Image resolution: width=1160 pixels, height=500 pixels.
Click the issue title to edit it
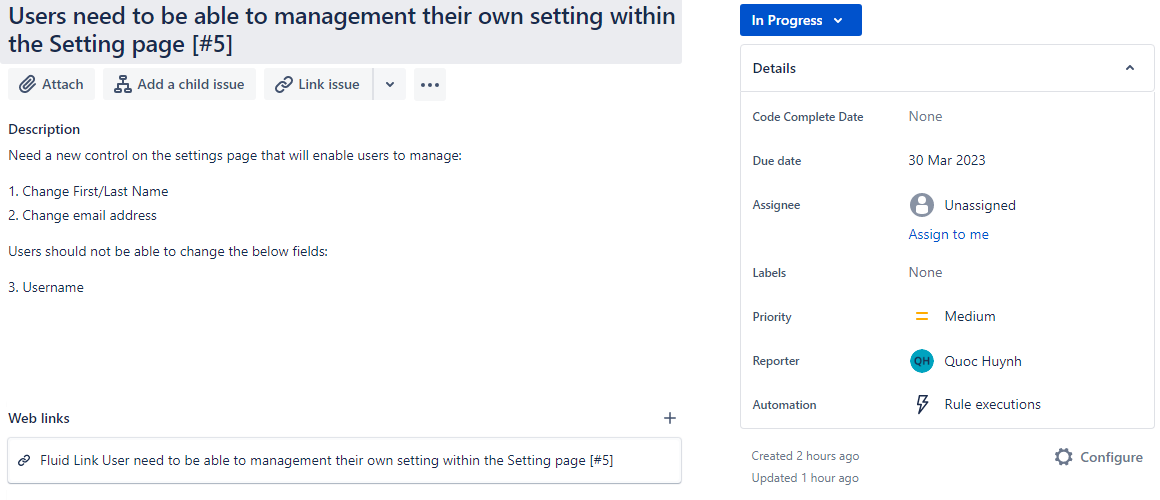(x=341, y=30)
